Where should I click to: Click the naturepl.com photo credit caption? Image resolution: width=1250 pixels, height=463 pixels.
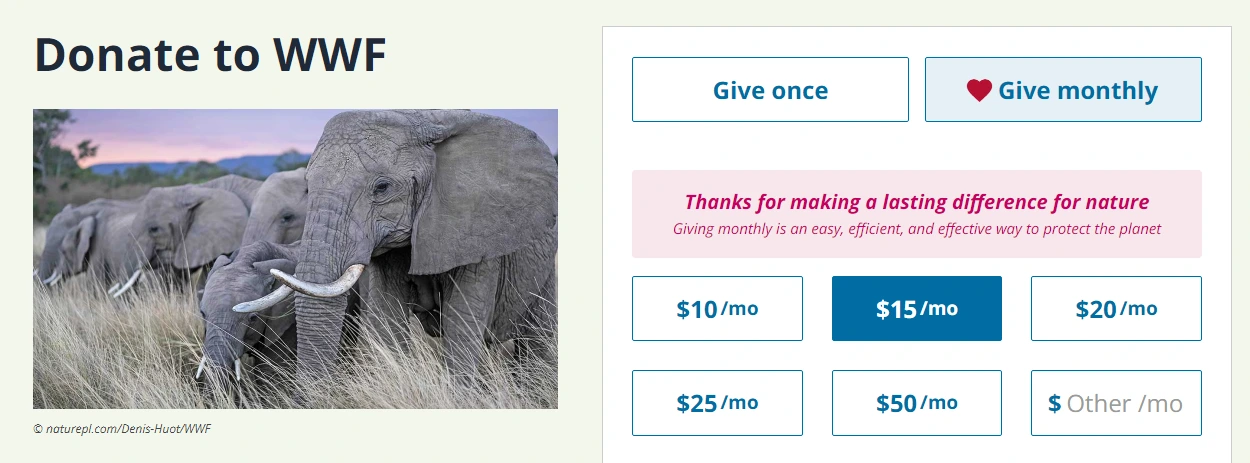point(122,429)
